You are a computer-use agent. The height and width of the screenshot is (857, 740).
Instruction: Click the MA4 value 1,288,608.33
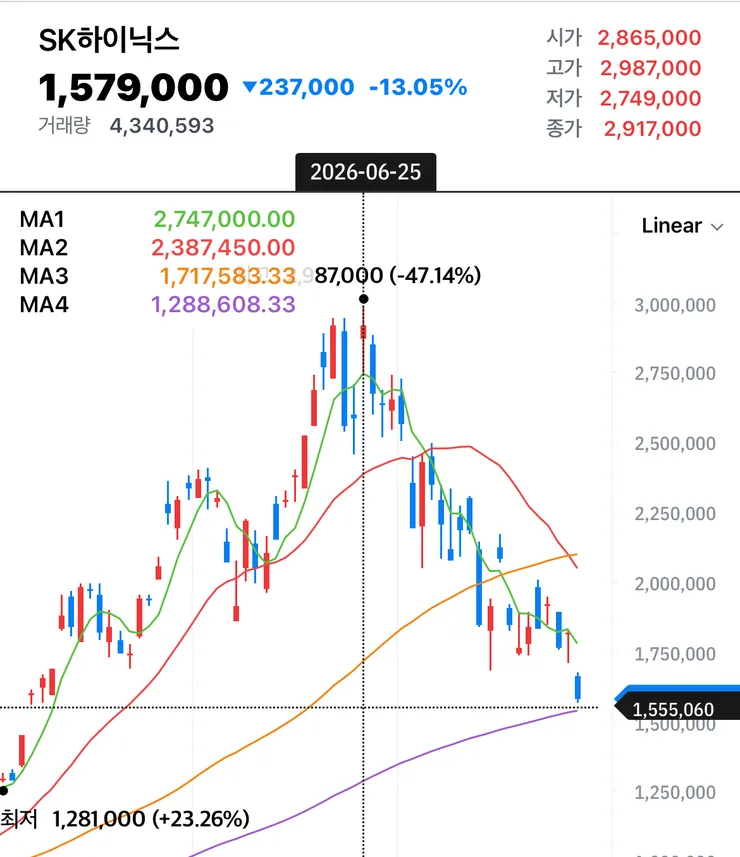[223, 304]
